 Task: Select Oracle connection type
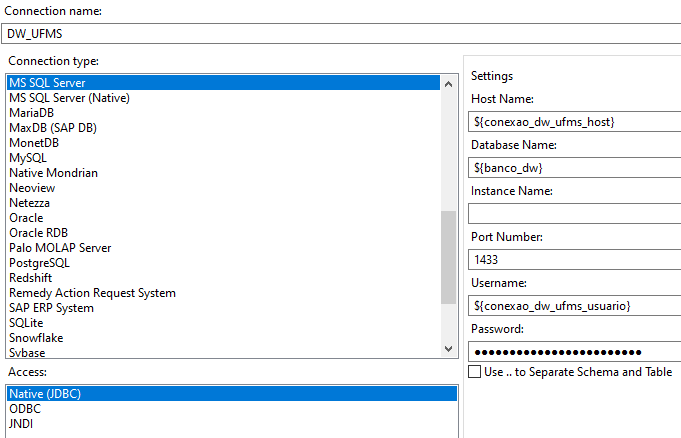(x=224, y=218)
